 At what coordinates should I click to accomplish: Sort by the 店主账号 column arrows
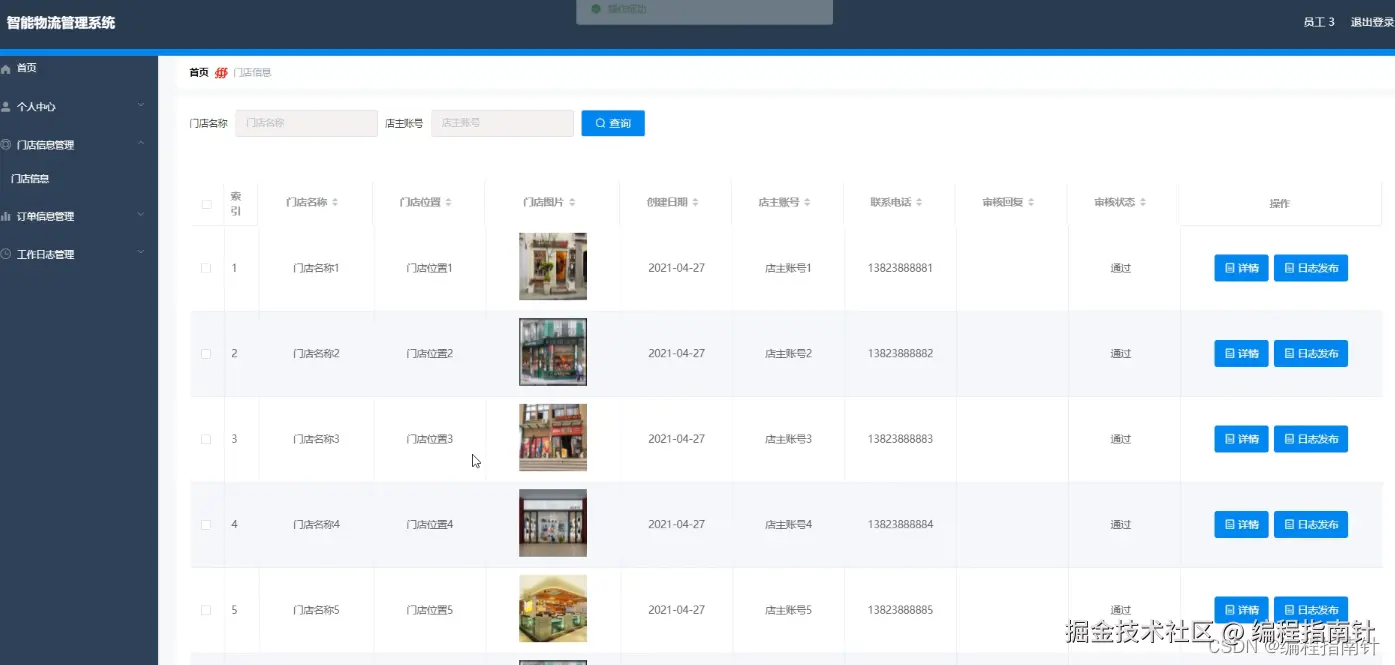[807, 202]
